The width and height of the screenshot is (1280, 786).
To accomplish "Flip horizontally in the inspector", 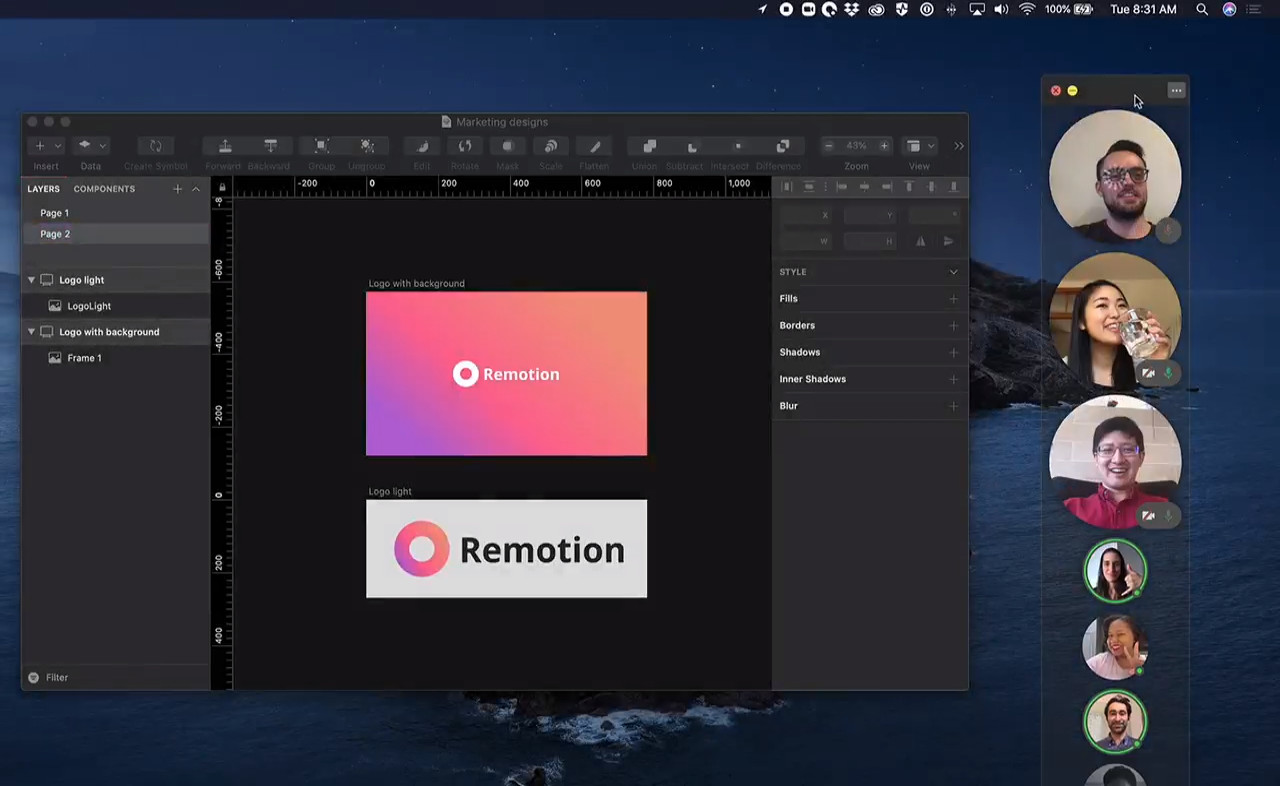I will point(921,241).
